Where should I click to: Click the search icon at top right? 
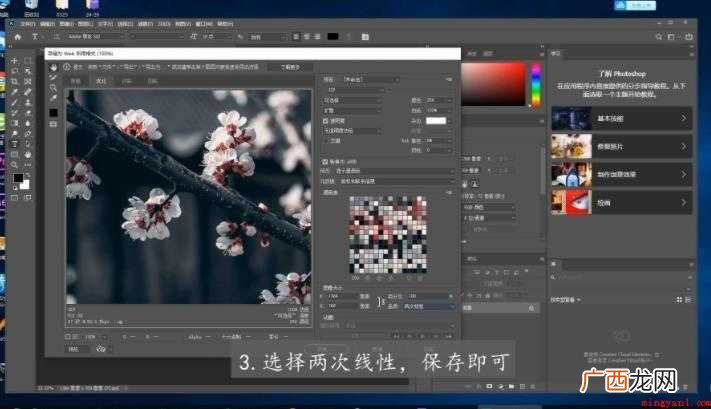pyautogui.click(x=659, y=37)
